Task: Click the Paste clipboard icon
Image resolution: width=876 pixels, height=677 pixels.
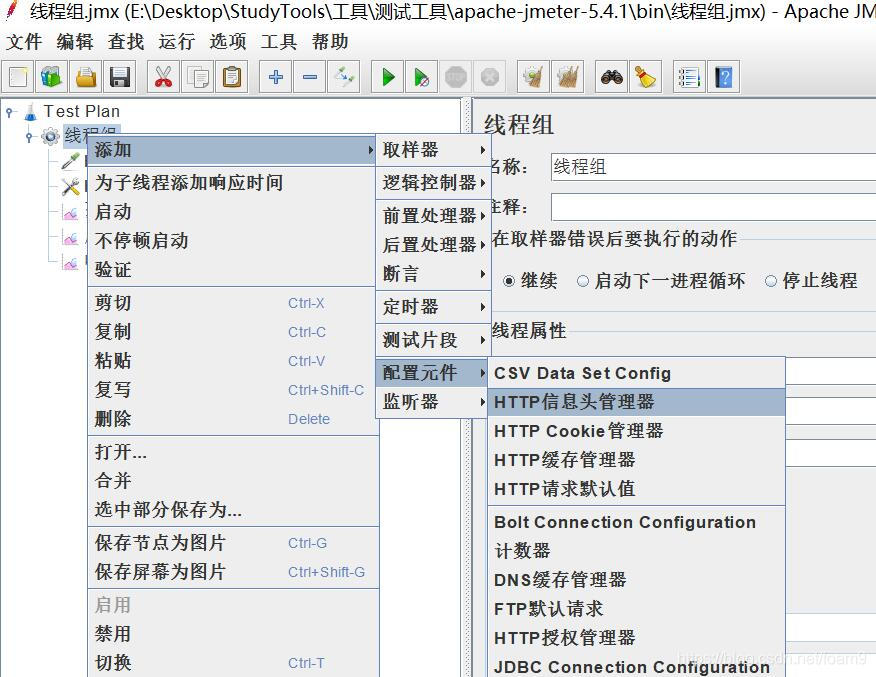Action: point(231,77)
